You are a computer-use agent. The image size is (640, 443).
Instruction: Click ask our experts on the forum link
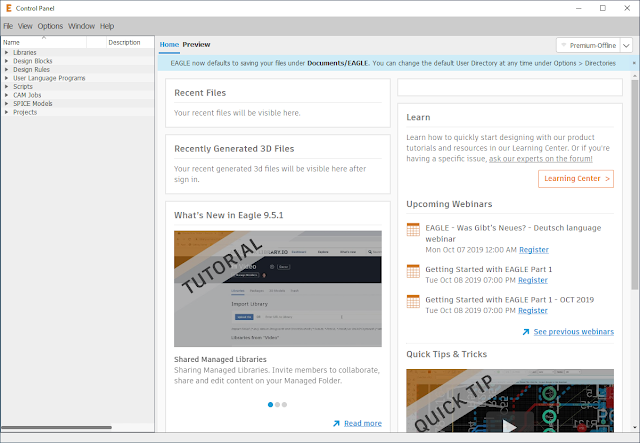540,159
